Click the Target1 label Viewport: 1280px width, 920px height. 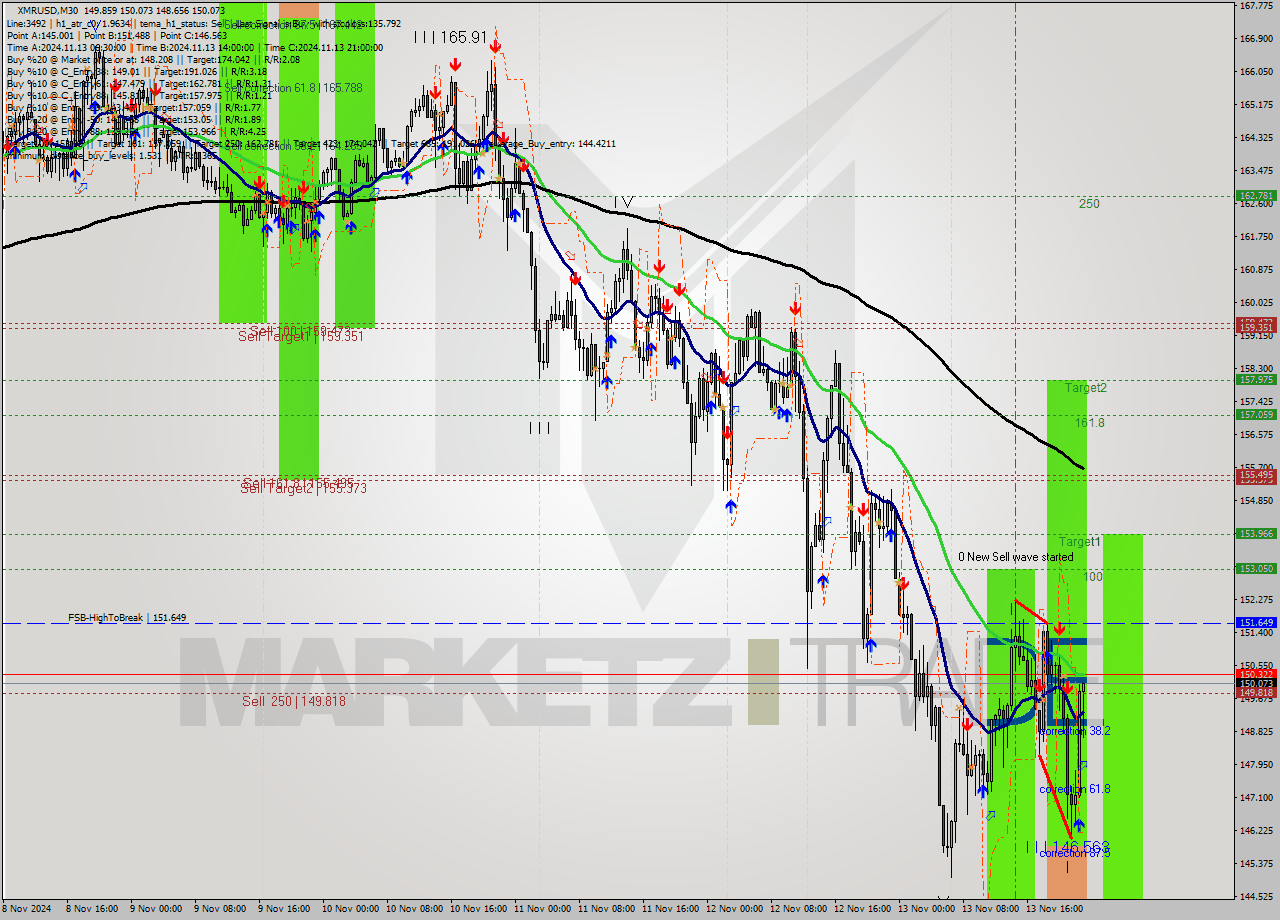1080,541
